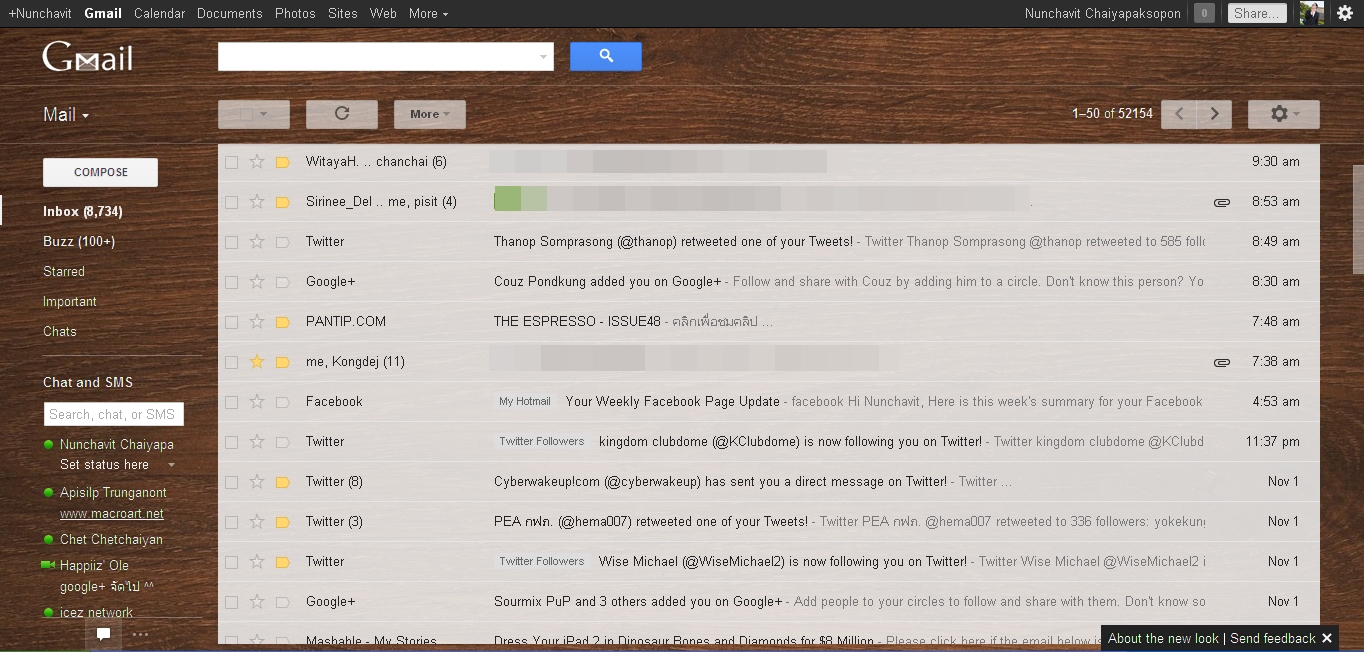Open the notifications counter showing 0

[1205, 13]
